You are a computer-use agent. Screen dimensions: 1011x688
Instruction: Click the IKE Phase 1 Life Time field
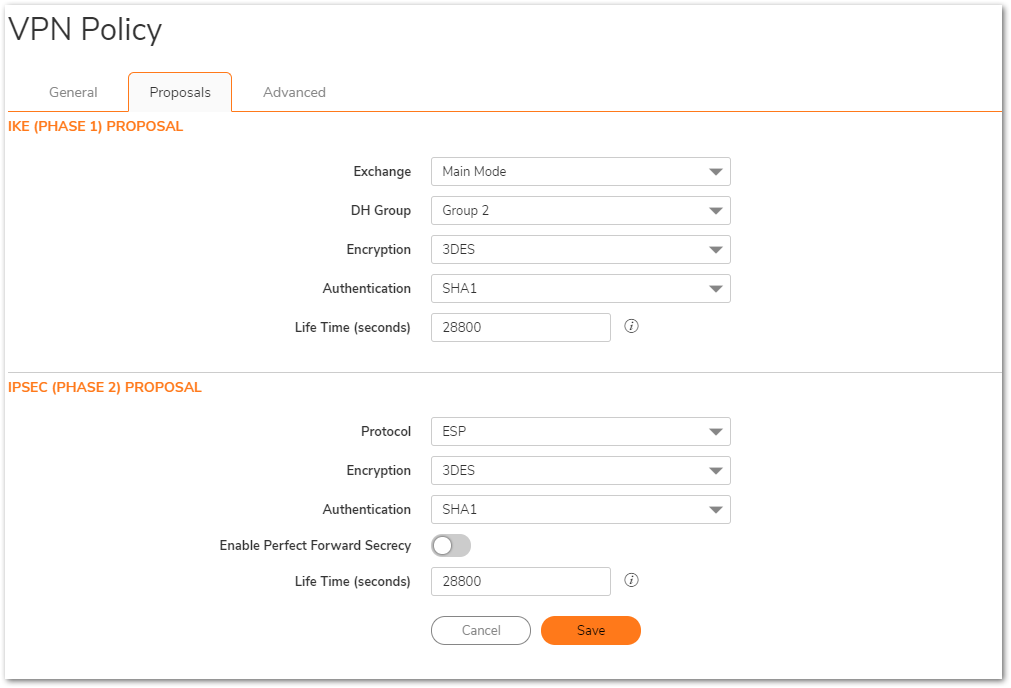tap(520, 328)
